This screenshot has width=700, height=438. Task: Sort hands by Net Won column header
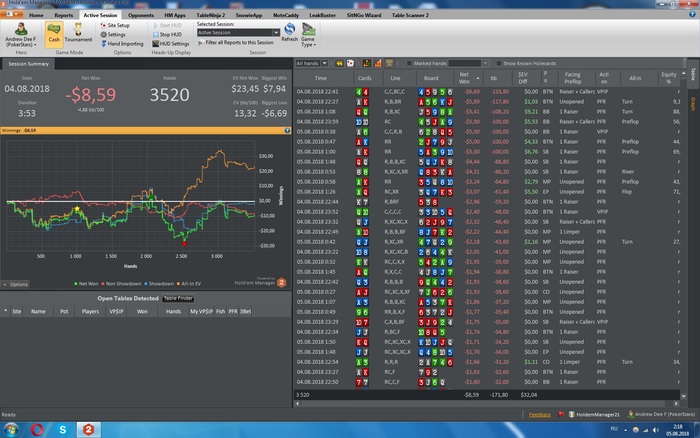click(464, 76)
